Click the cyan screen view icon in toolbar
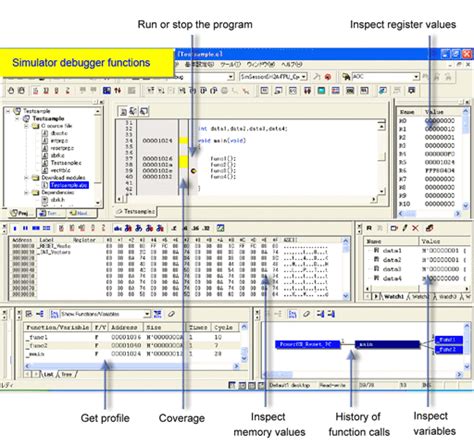The image size is (474, 446). click(x=321, y=90)
